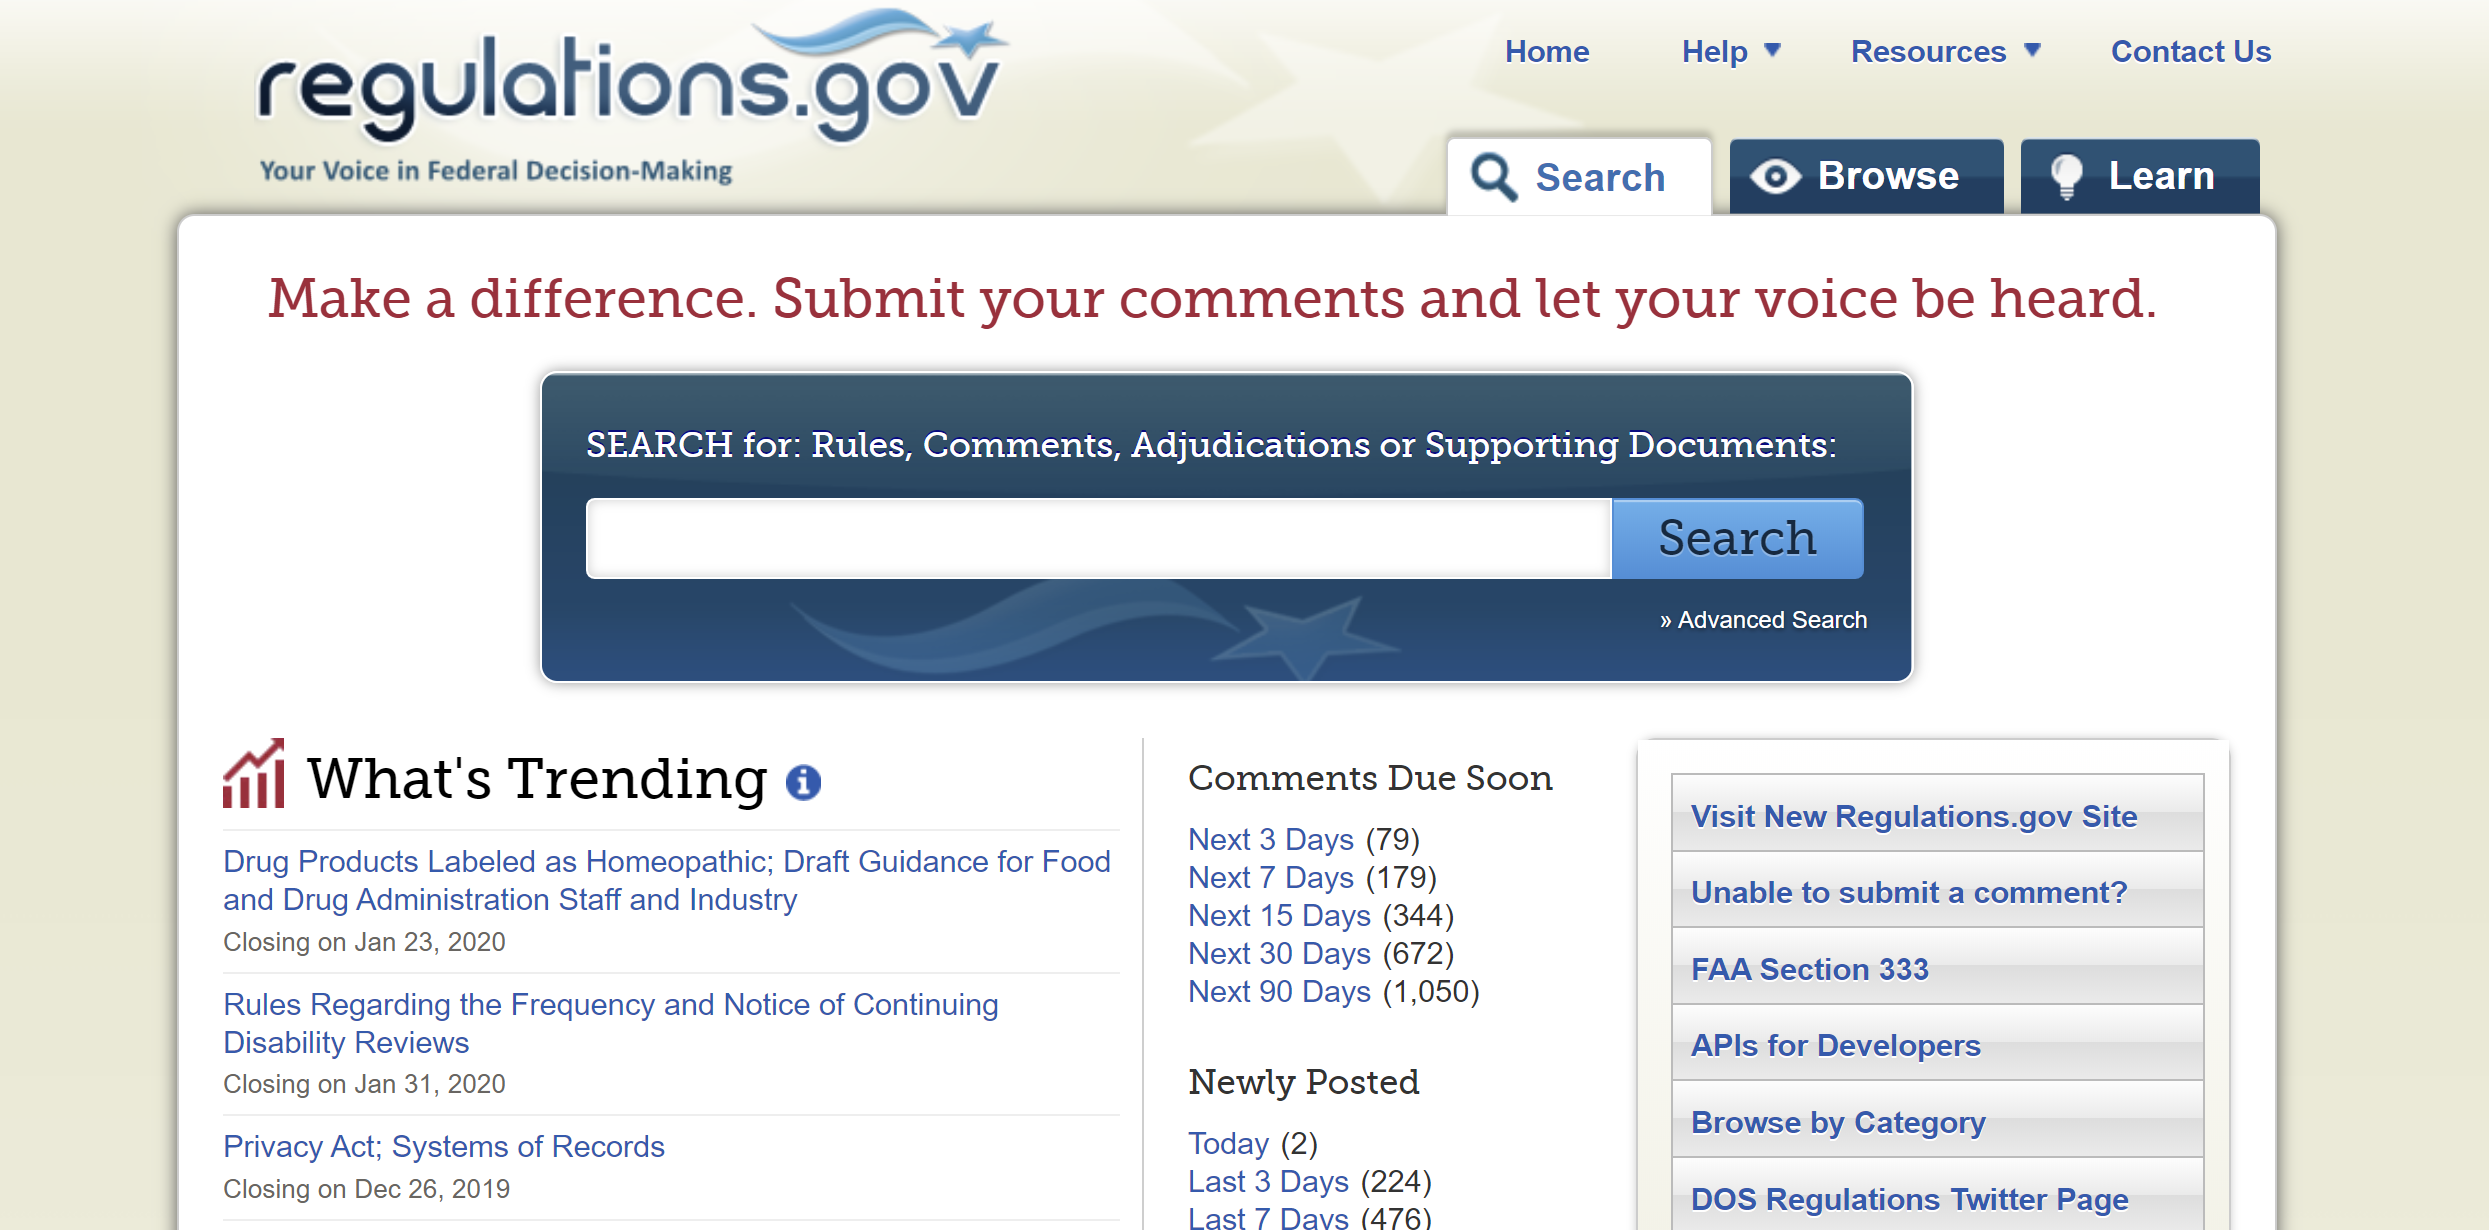Switch to the Search tab
This screenshot has width=2489, height=1230.
[x=1579, y=177]
